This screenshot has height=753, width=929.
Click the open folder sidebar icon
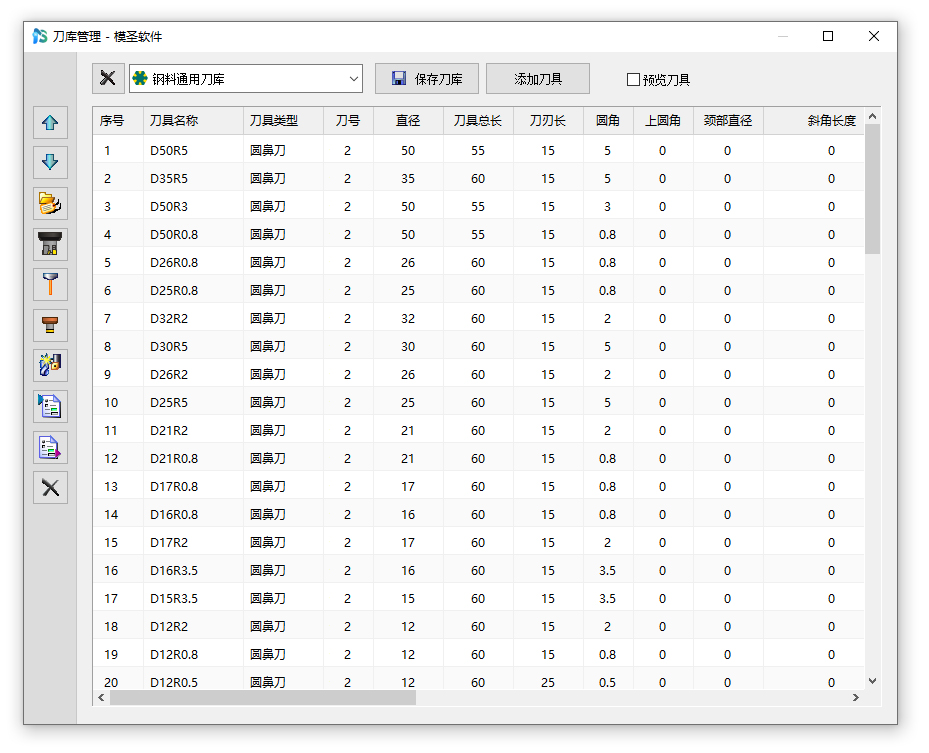(50, 203)
